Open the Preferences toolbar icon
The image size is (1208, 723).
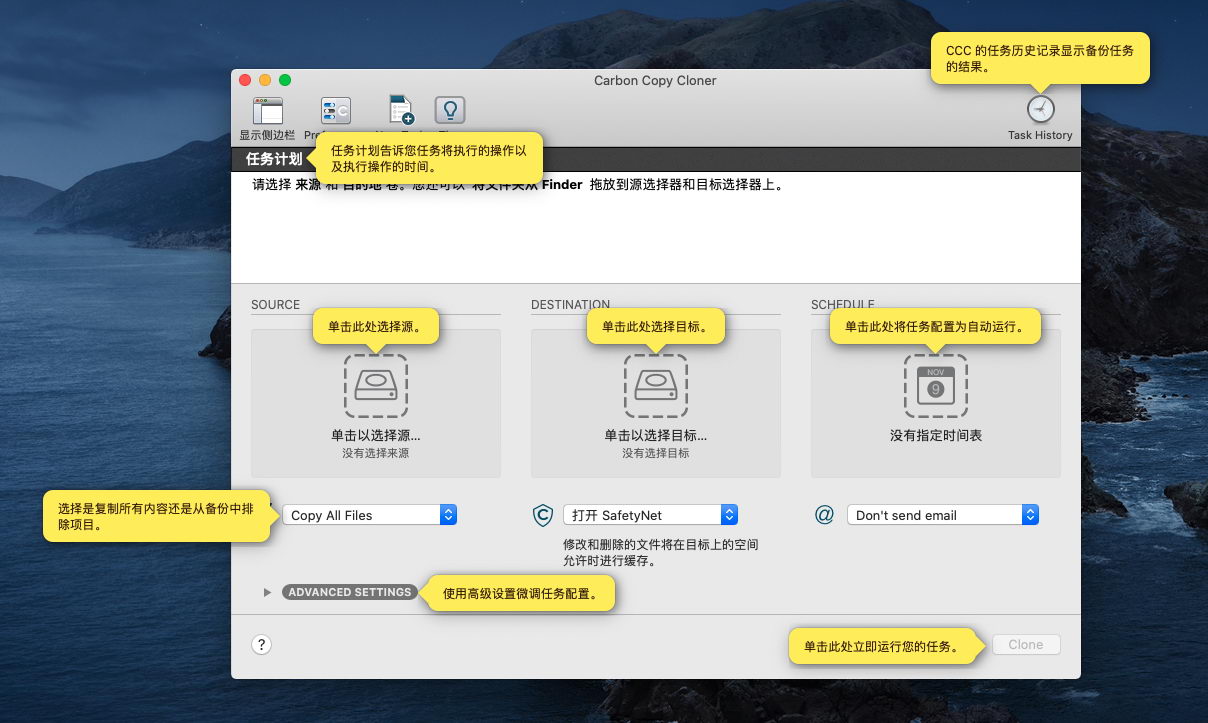pyautogui.click(x=335, y=110)
